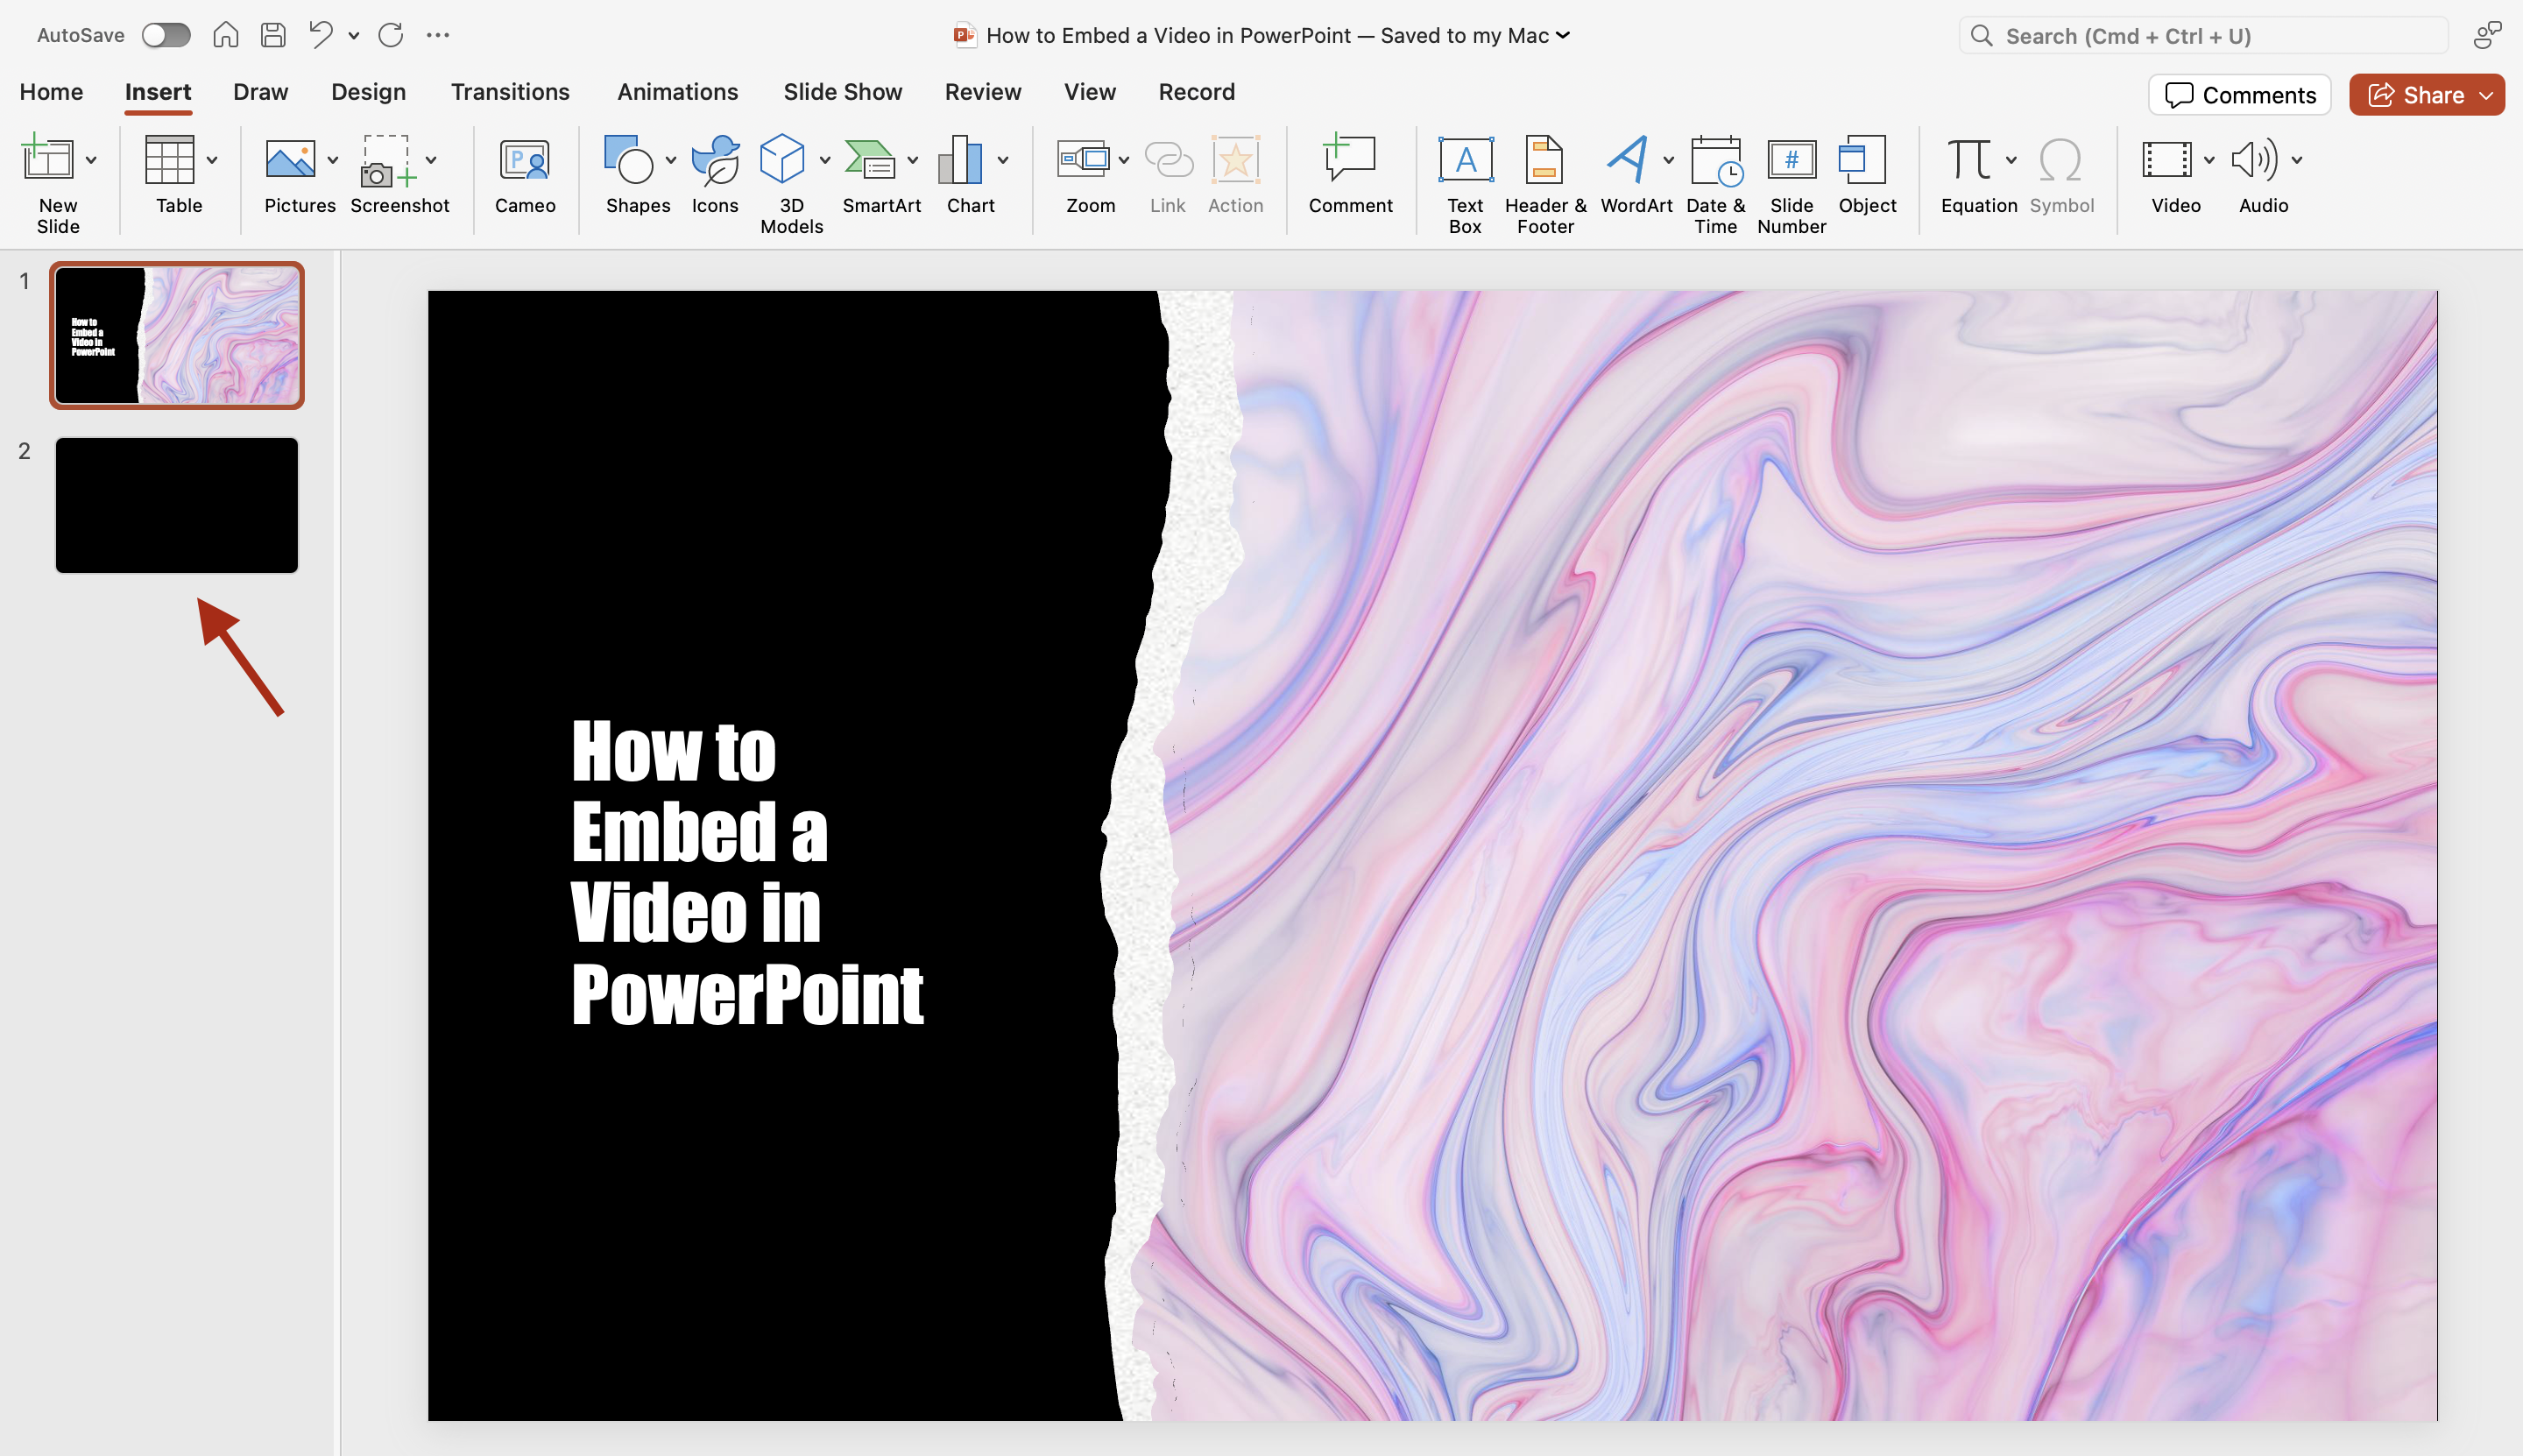
Task: Expand the Undo history dropdown
Action: (x=354, y=35)
